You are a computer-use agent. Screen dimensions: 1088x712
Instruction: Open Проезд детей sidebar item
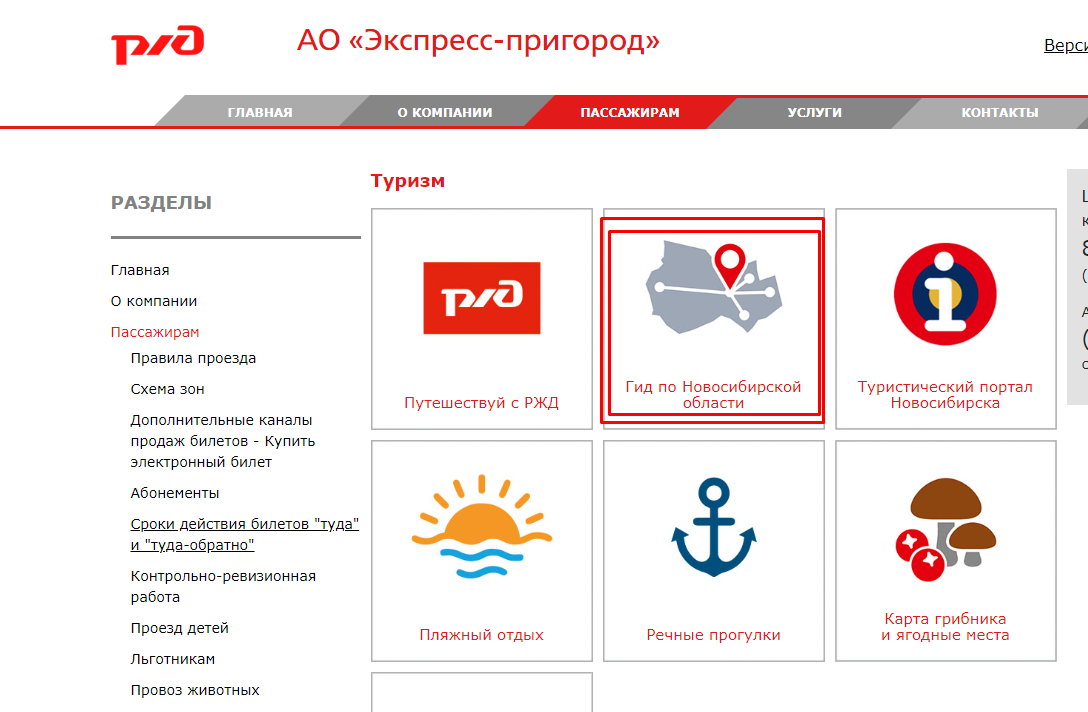coord(180,628)
